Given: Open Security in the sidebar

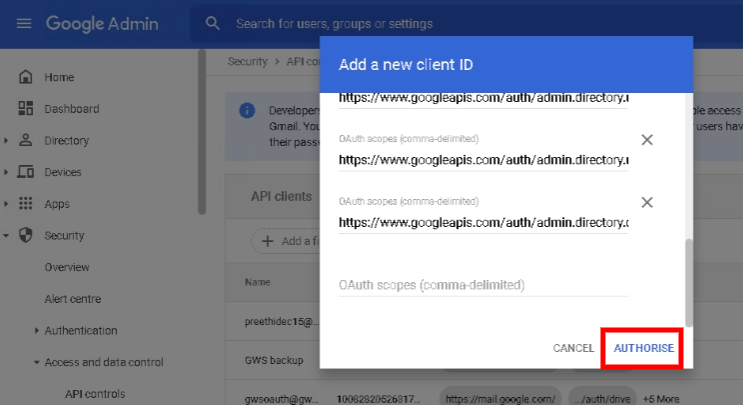Looking at the screenshot, I should click(x=64, y=236).
